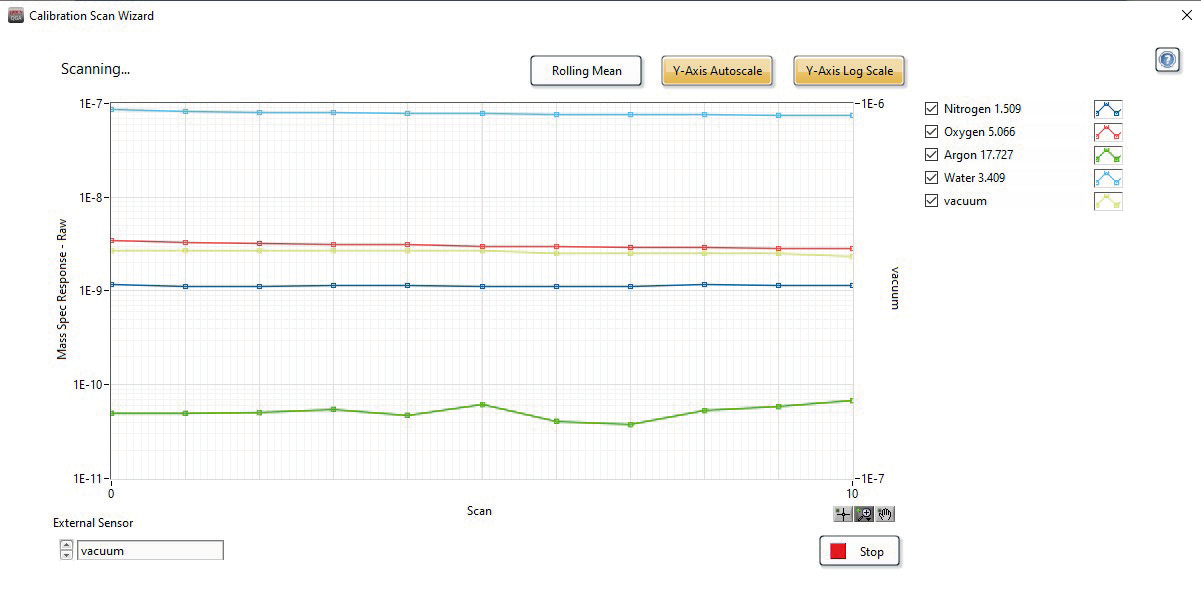Viewport: 1201px width, 590px height.
Task: Open vacuum plot legend style icon
Action: pos(1107,201)
